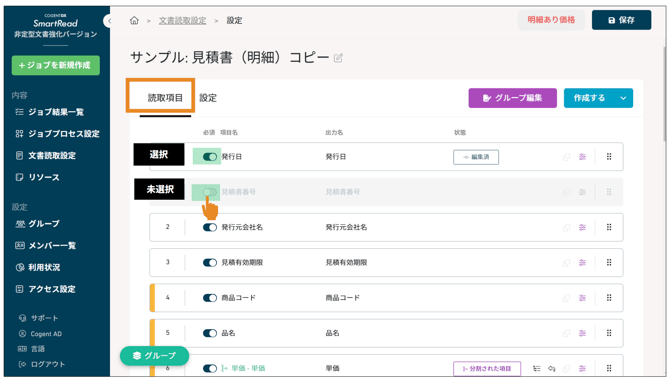The width and height of the screenshot is (670, 382).
Task: Open 利用状況 in the sidebar
Action: (38, 267)
